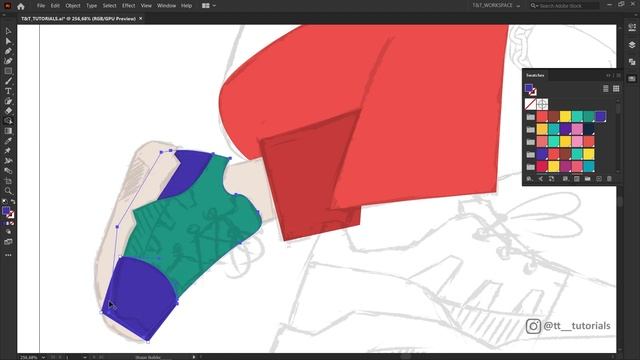Select the Zoom magnifier tool
Viewport: 640px width, 360px height.
8,191
